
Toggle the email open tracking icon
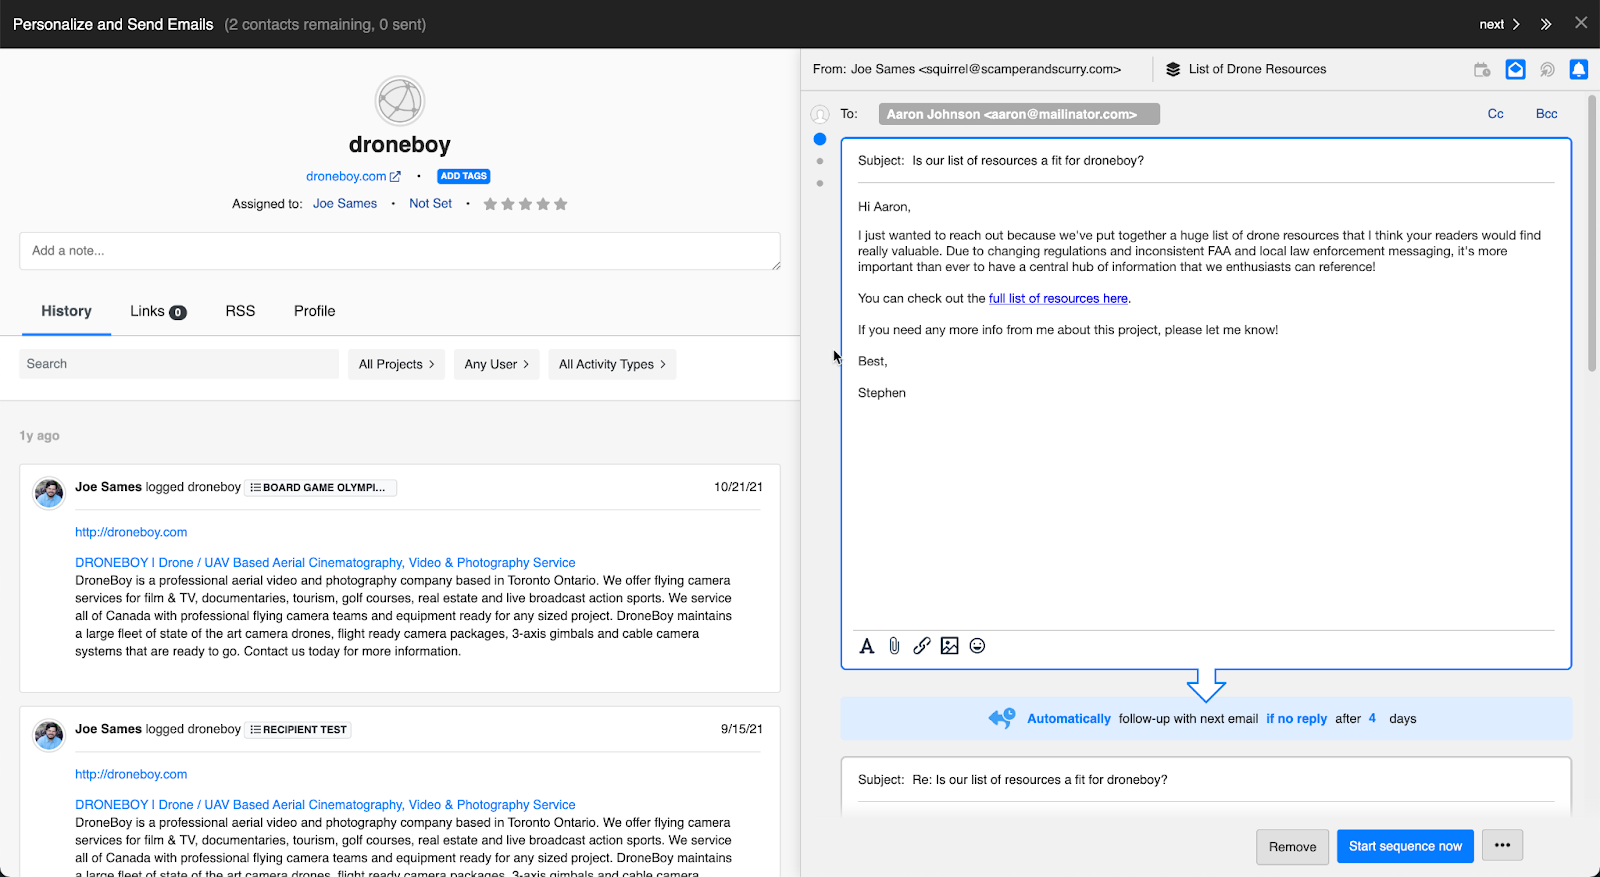point(1515,69)
